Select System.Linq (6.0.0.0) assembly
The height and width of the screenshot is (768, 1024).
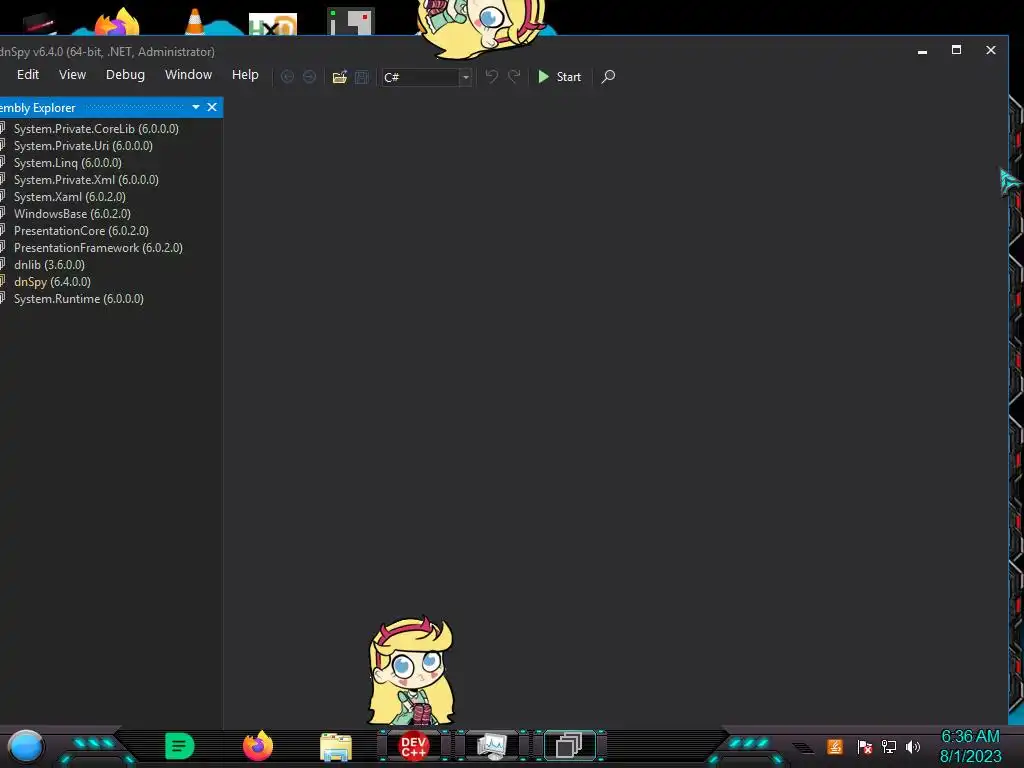(x=67, y=163)
